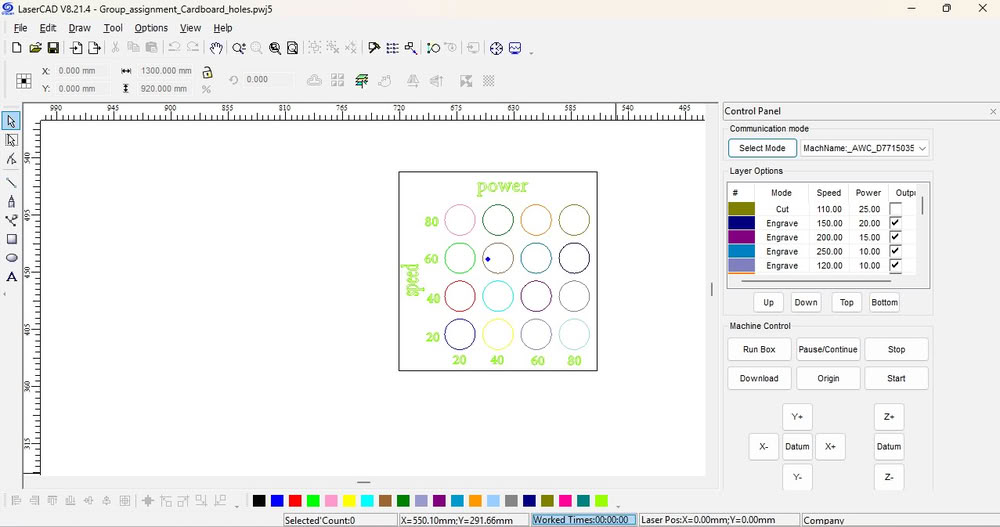This screenshot has width=1000, height=527.
Task: Open a file with the folder icon
Action: click(35, 48)
